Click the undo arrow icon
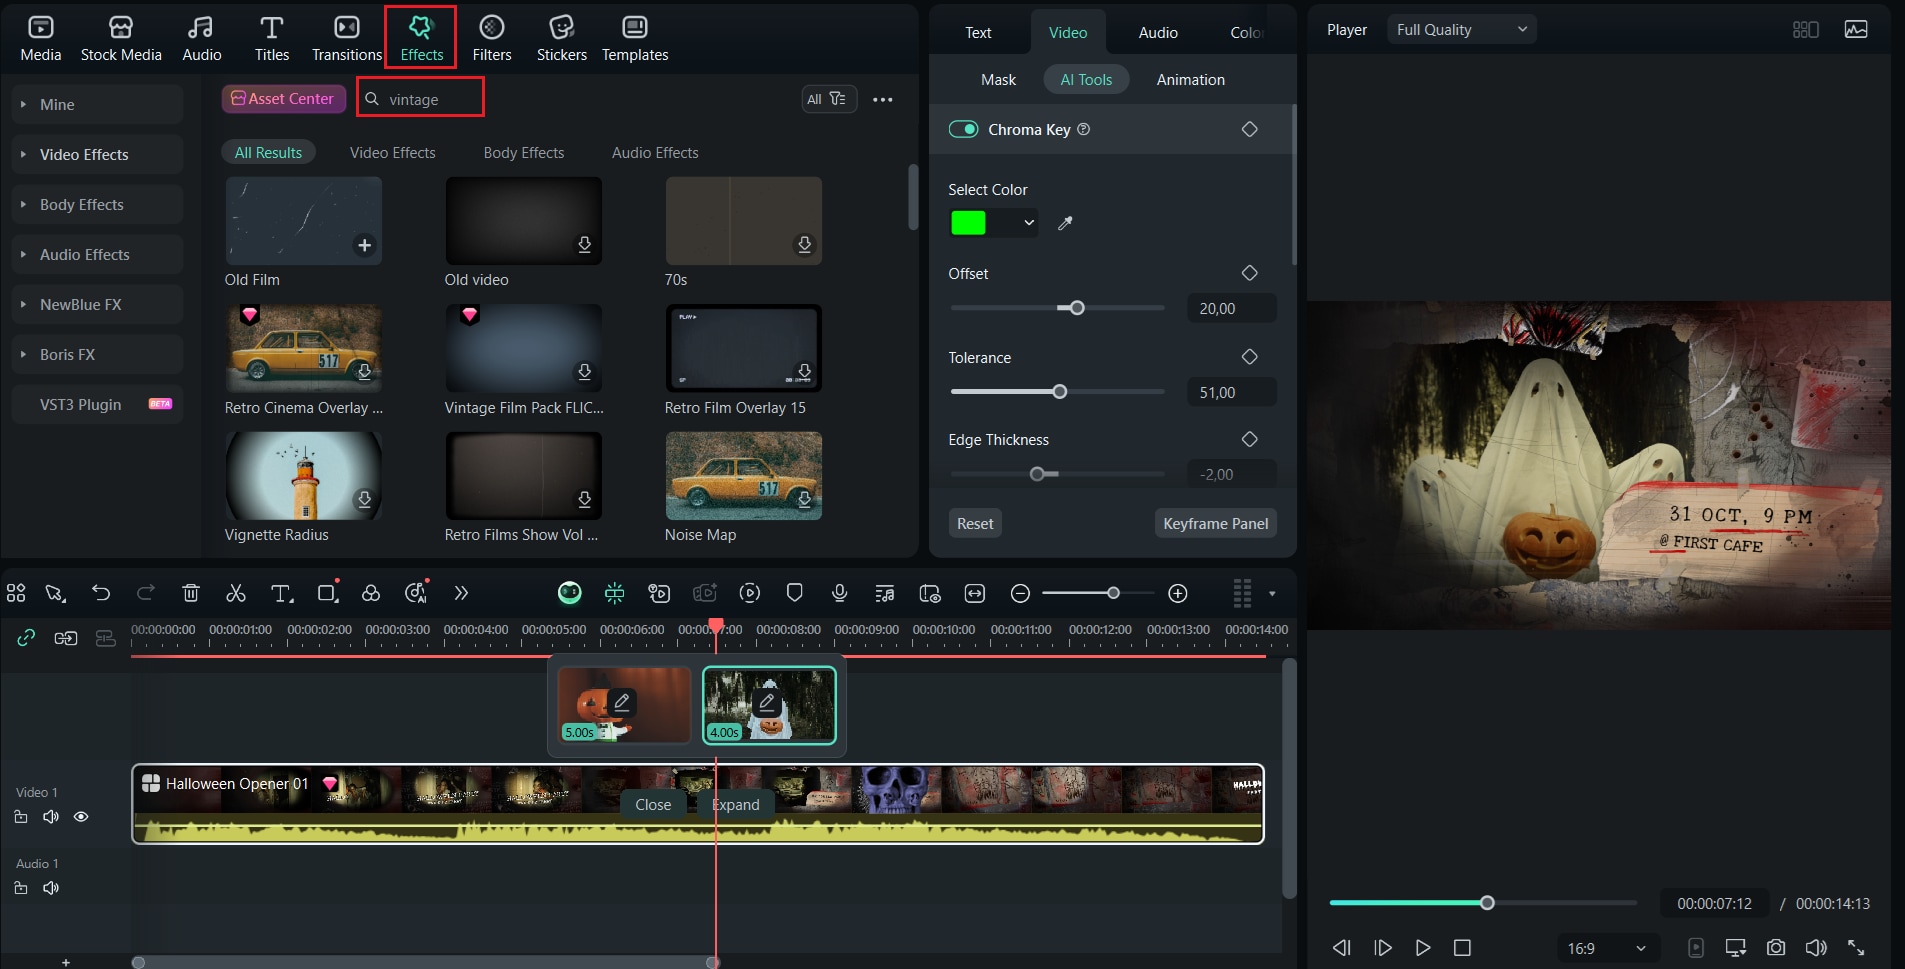1905x969 pixels. [x=101, y=593]
